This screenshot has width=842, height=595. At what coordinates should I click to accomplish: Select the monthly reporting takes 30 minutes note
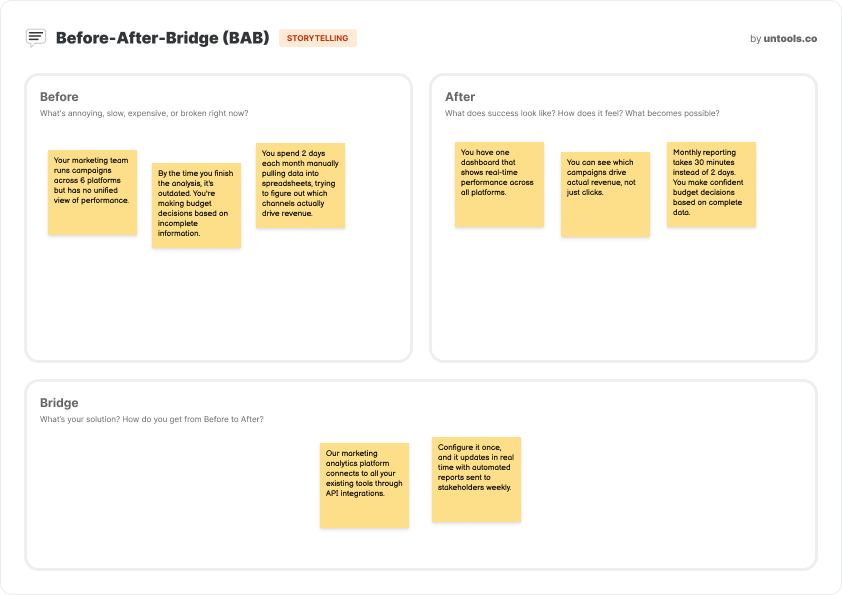tap(711, 184)
